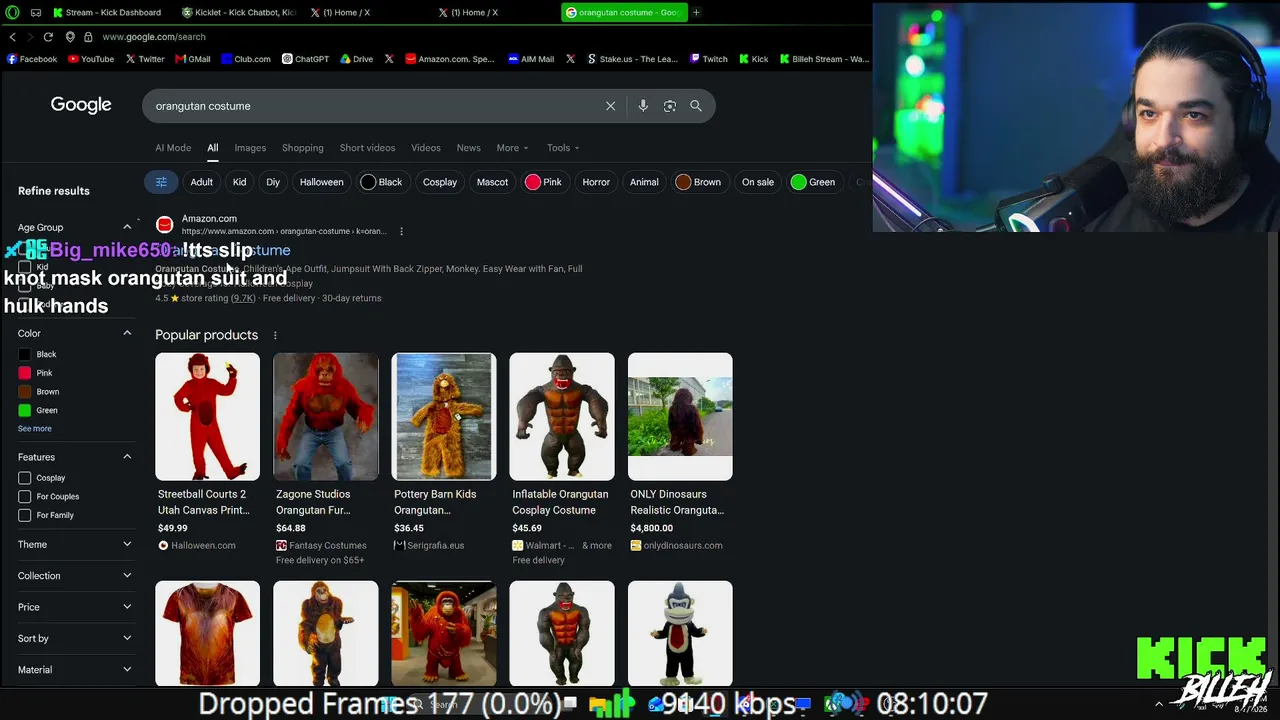This screenshot has height=720, width=1280.
Task: Click the Google logo
Action: 81,105
